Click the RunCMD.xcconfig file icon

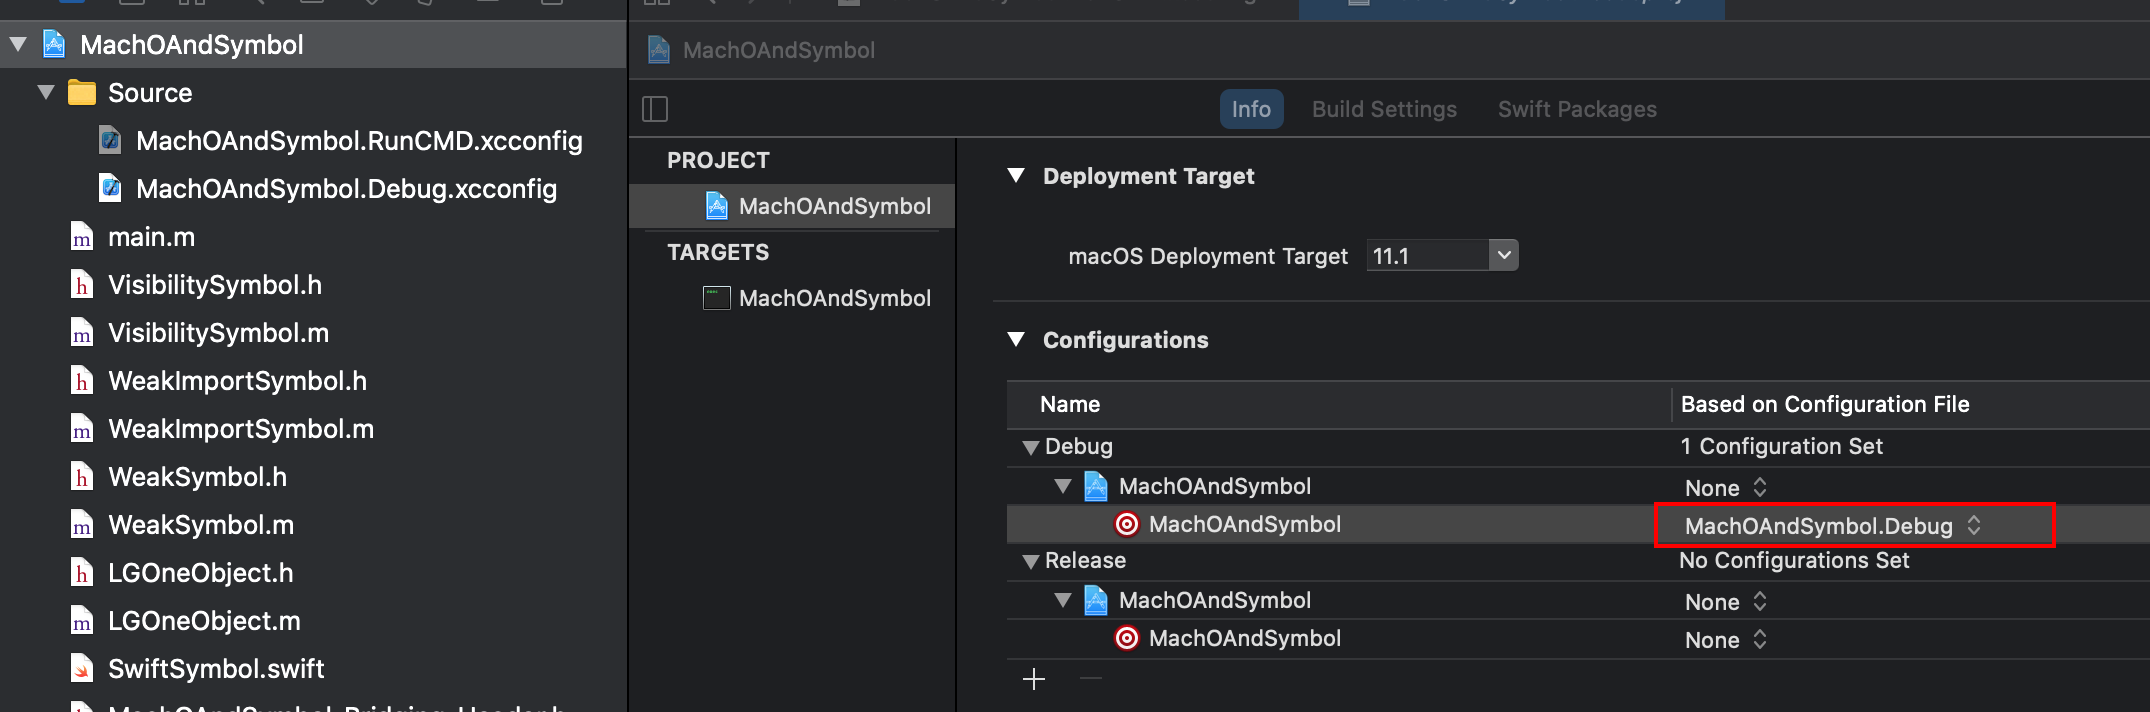pos(111,140)
